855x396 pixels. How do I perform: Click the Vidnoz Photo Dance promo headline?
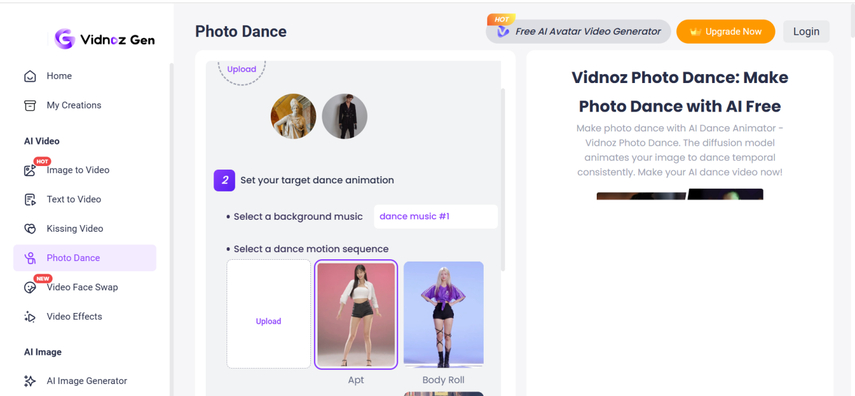point(680,92)
